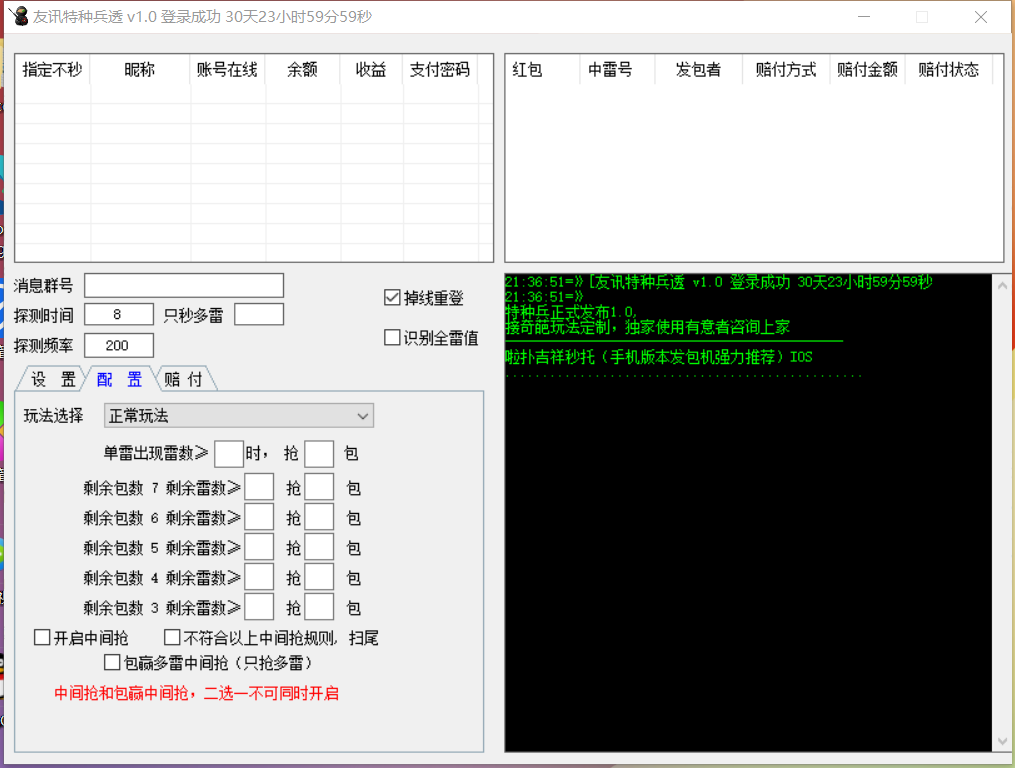1015x768 pixels.
Task: Click red warning 中间抢和包赢中间抢 text
Action: tap(196, 694)
